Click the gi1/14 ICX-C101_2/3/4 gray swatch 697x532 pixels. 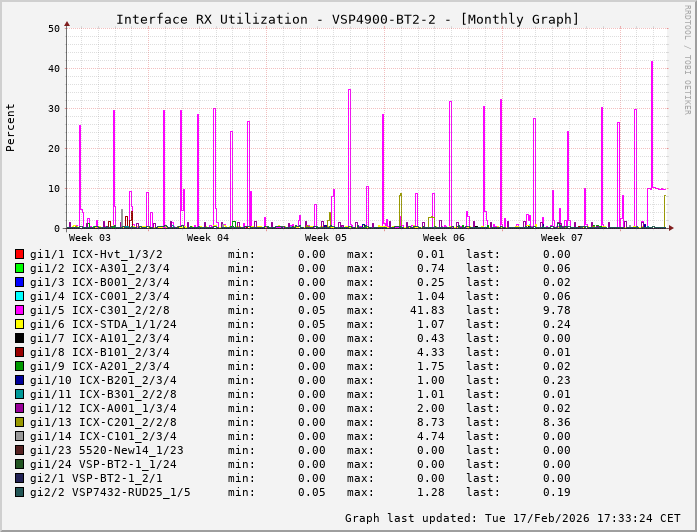tap(20, 436)
